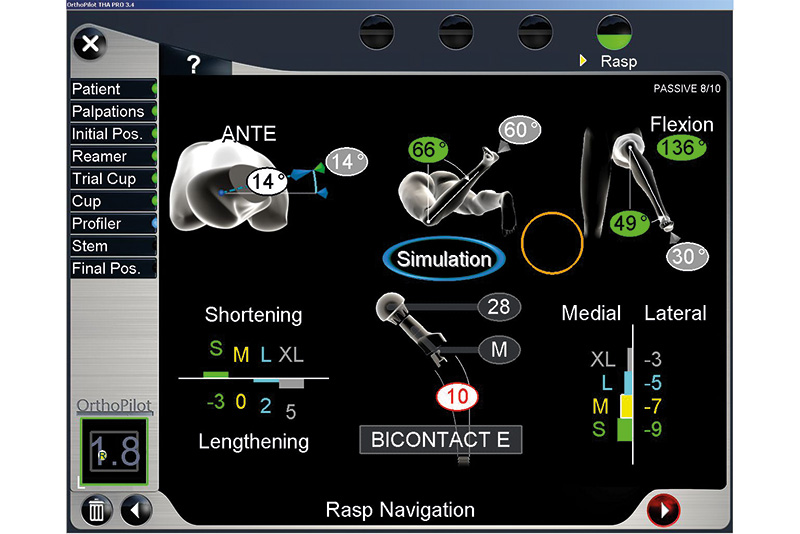The width and height of the screenshot is (800, 534).
Task: Select neck length M bubble
Action: 499,350
